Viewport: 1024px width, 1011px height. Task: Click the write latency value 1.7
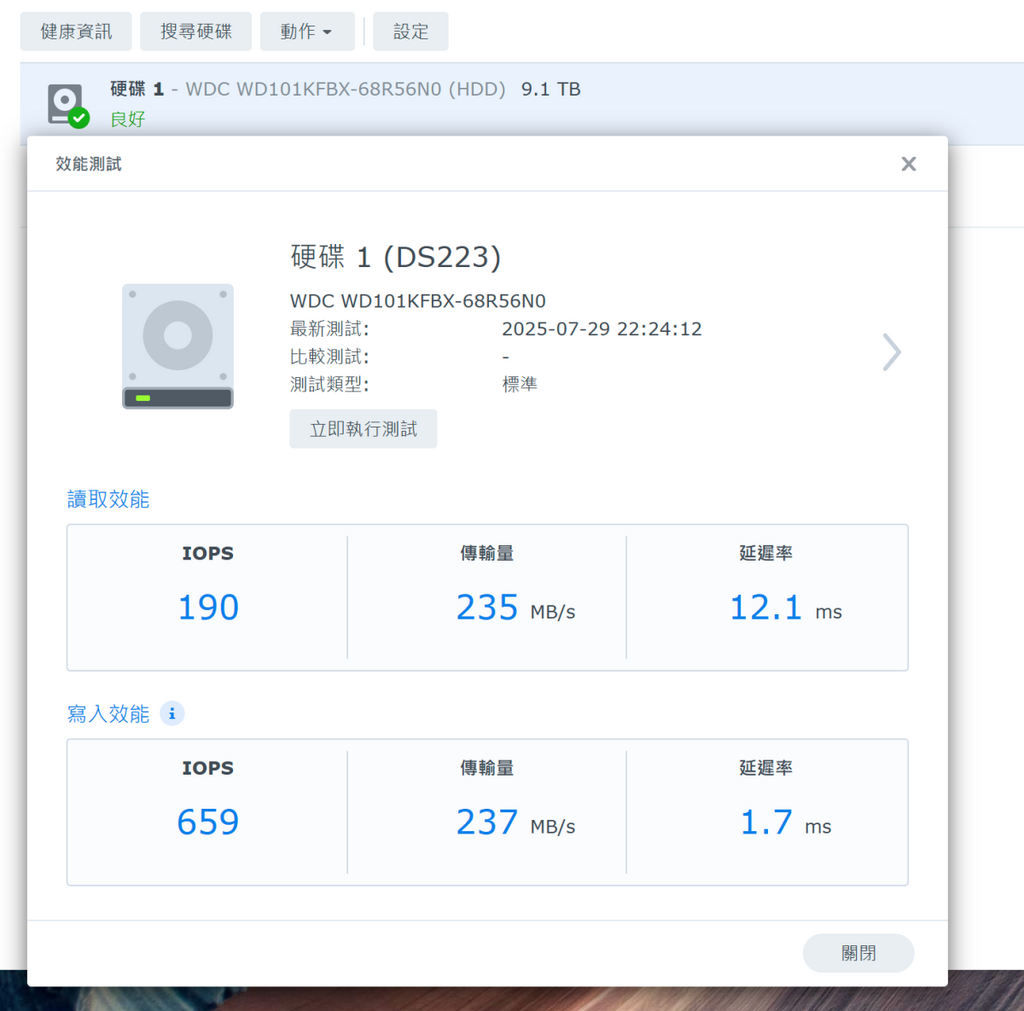[767, 822]
